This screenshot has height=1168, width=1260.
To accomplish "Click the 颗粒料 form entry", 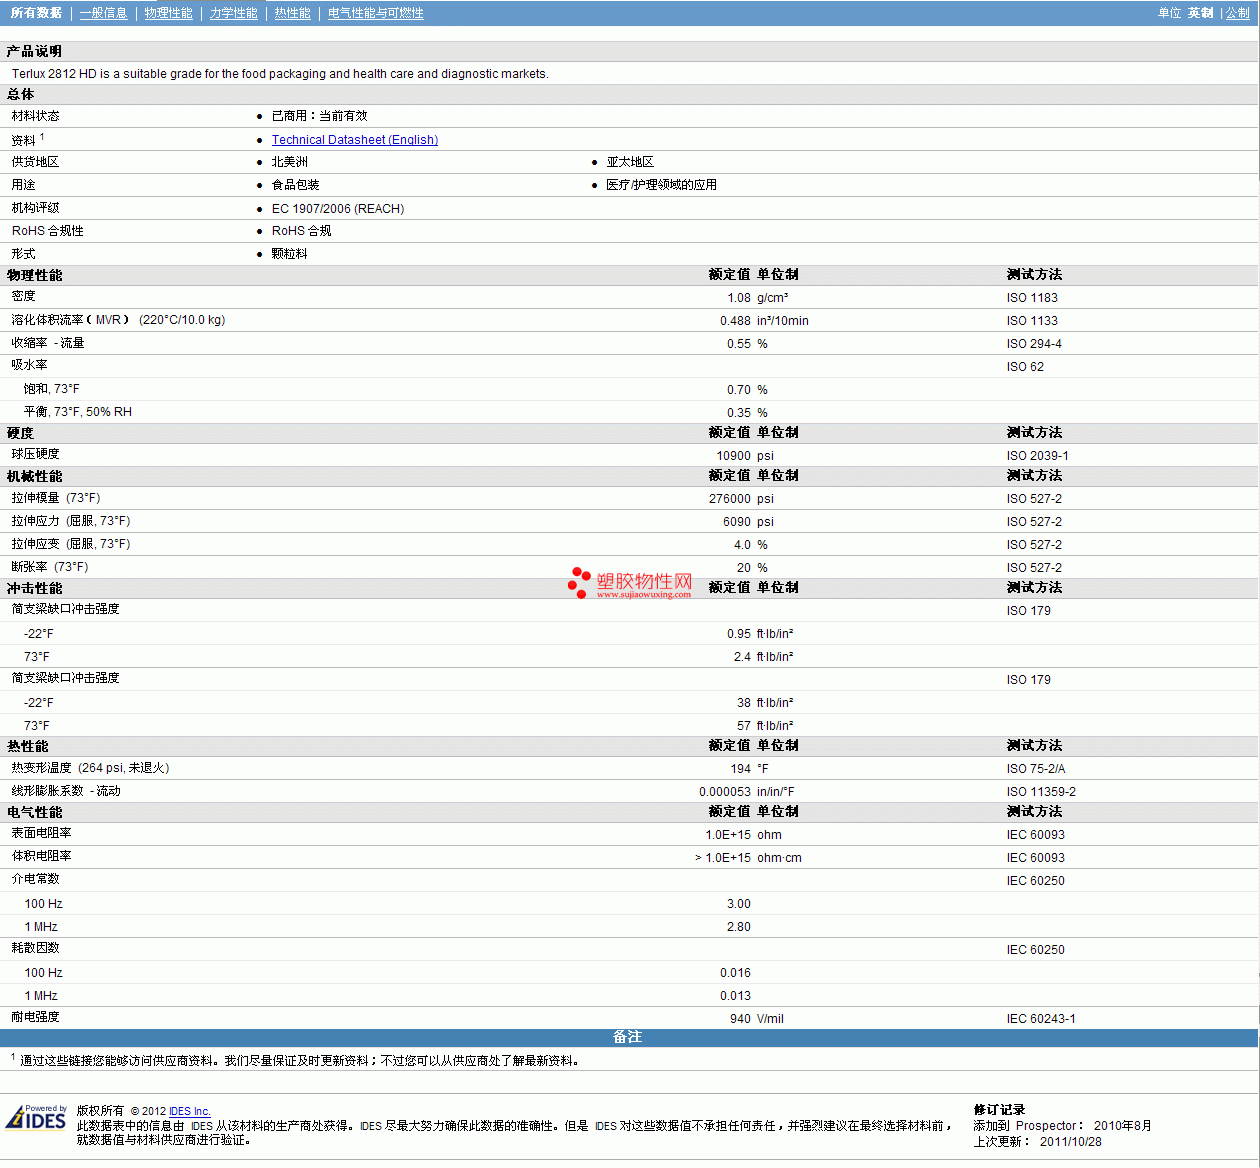I will pos(290,254).
